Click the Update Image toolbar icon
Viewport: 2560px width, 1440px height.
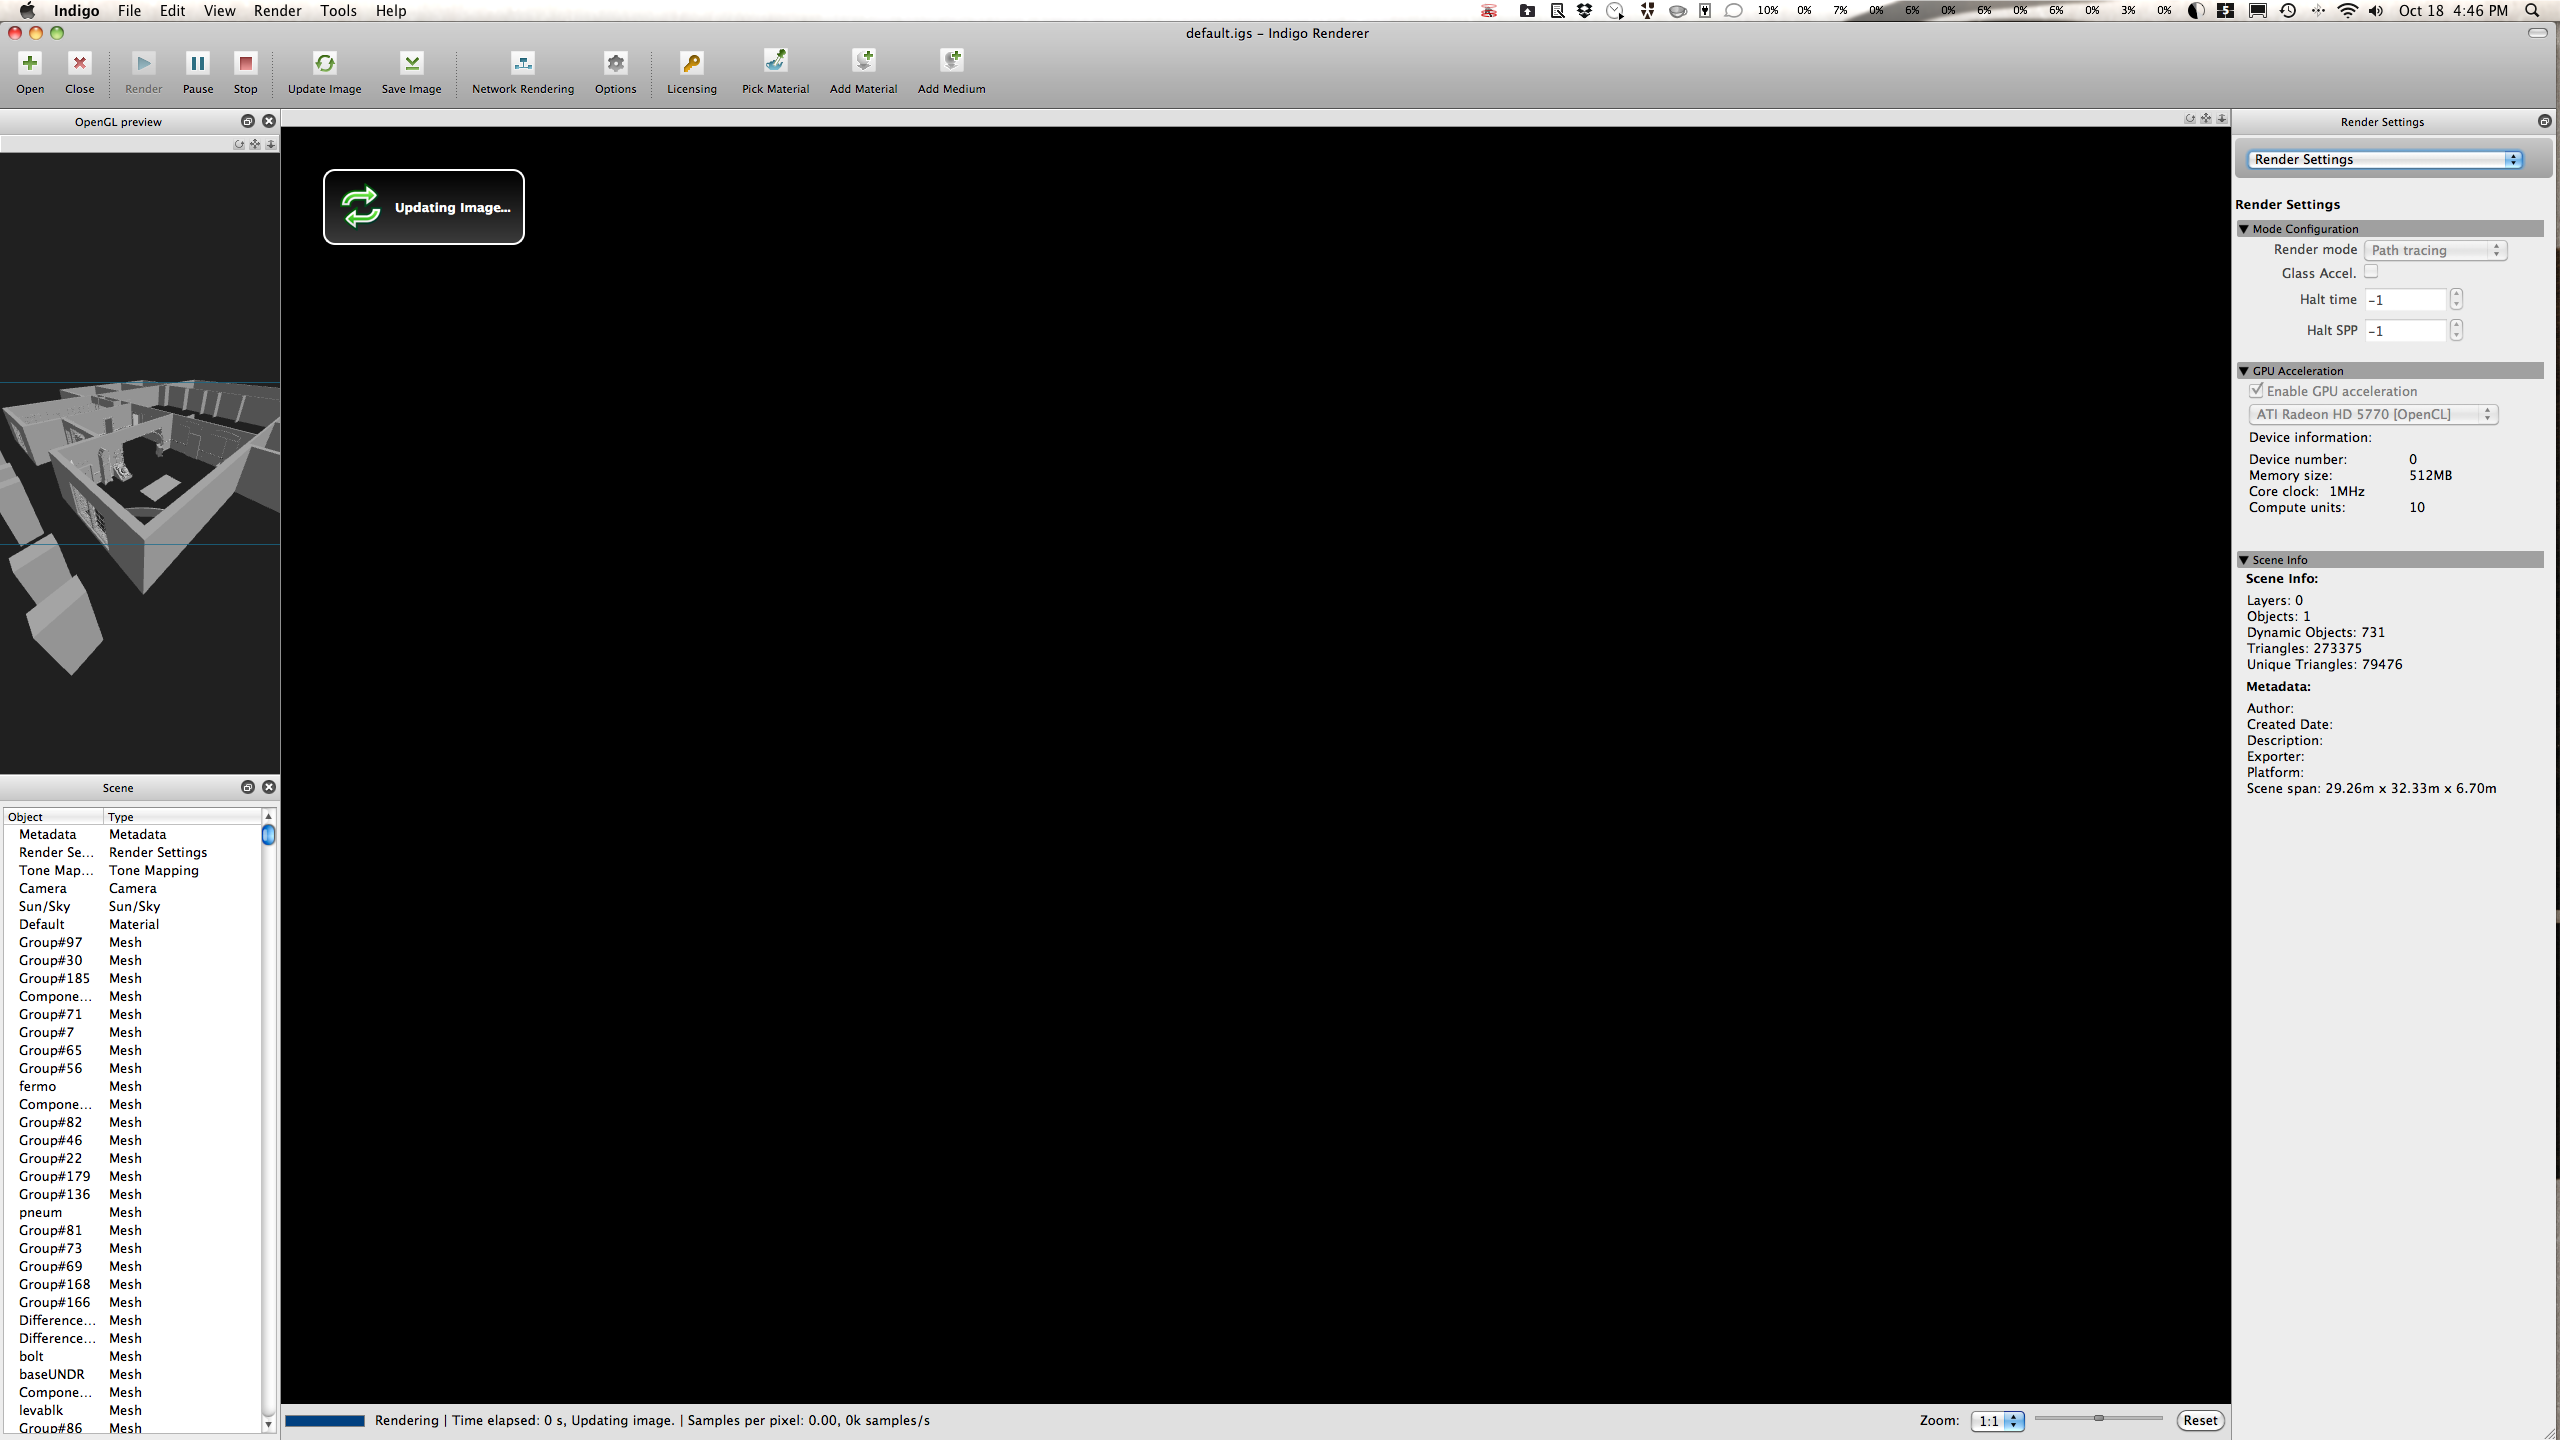[324, 64]
